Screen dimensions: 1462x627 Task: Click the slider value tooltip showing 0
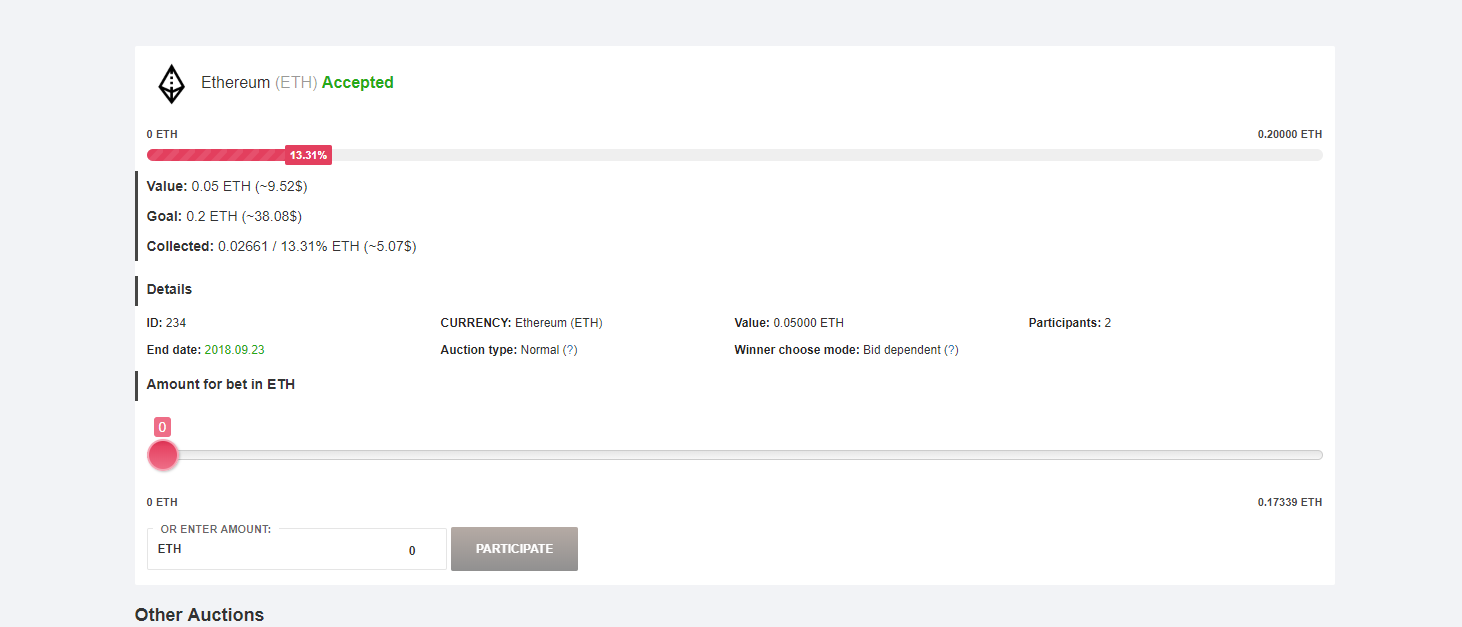[162, 427]
